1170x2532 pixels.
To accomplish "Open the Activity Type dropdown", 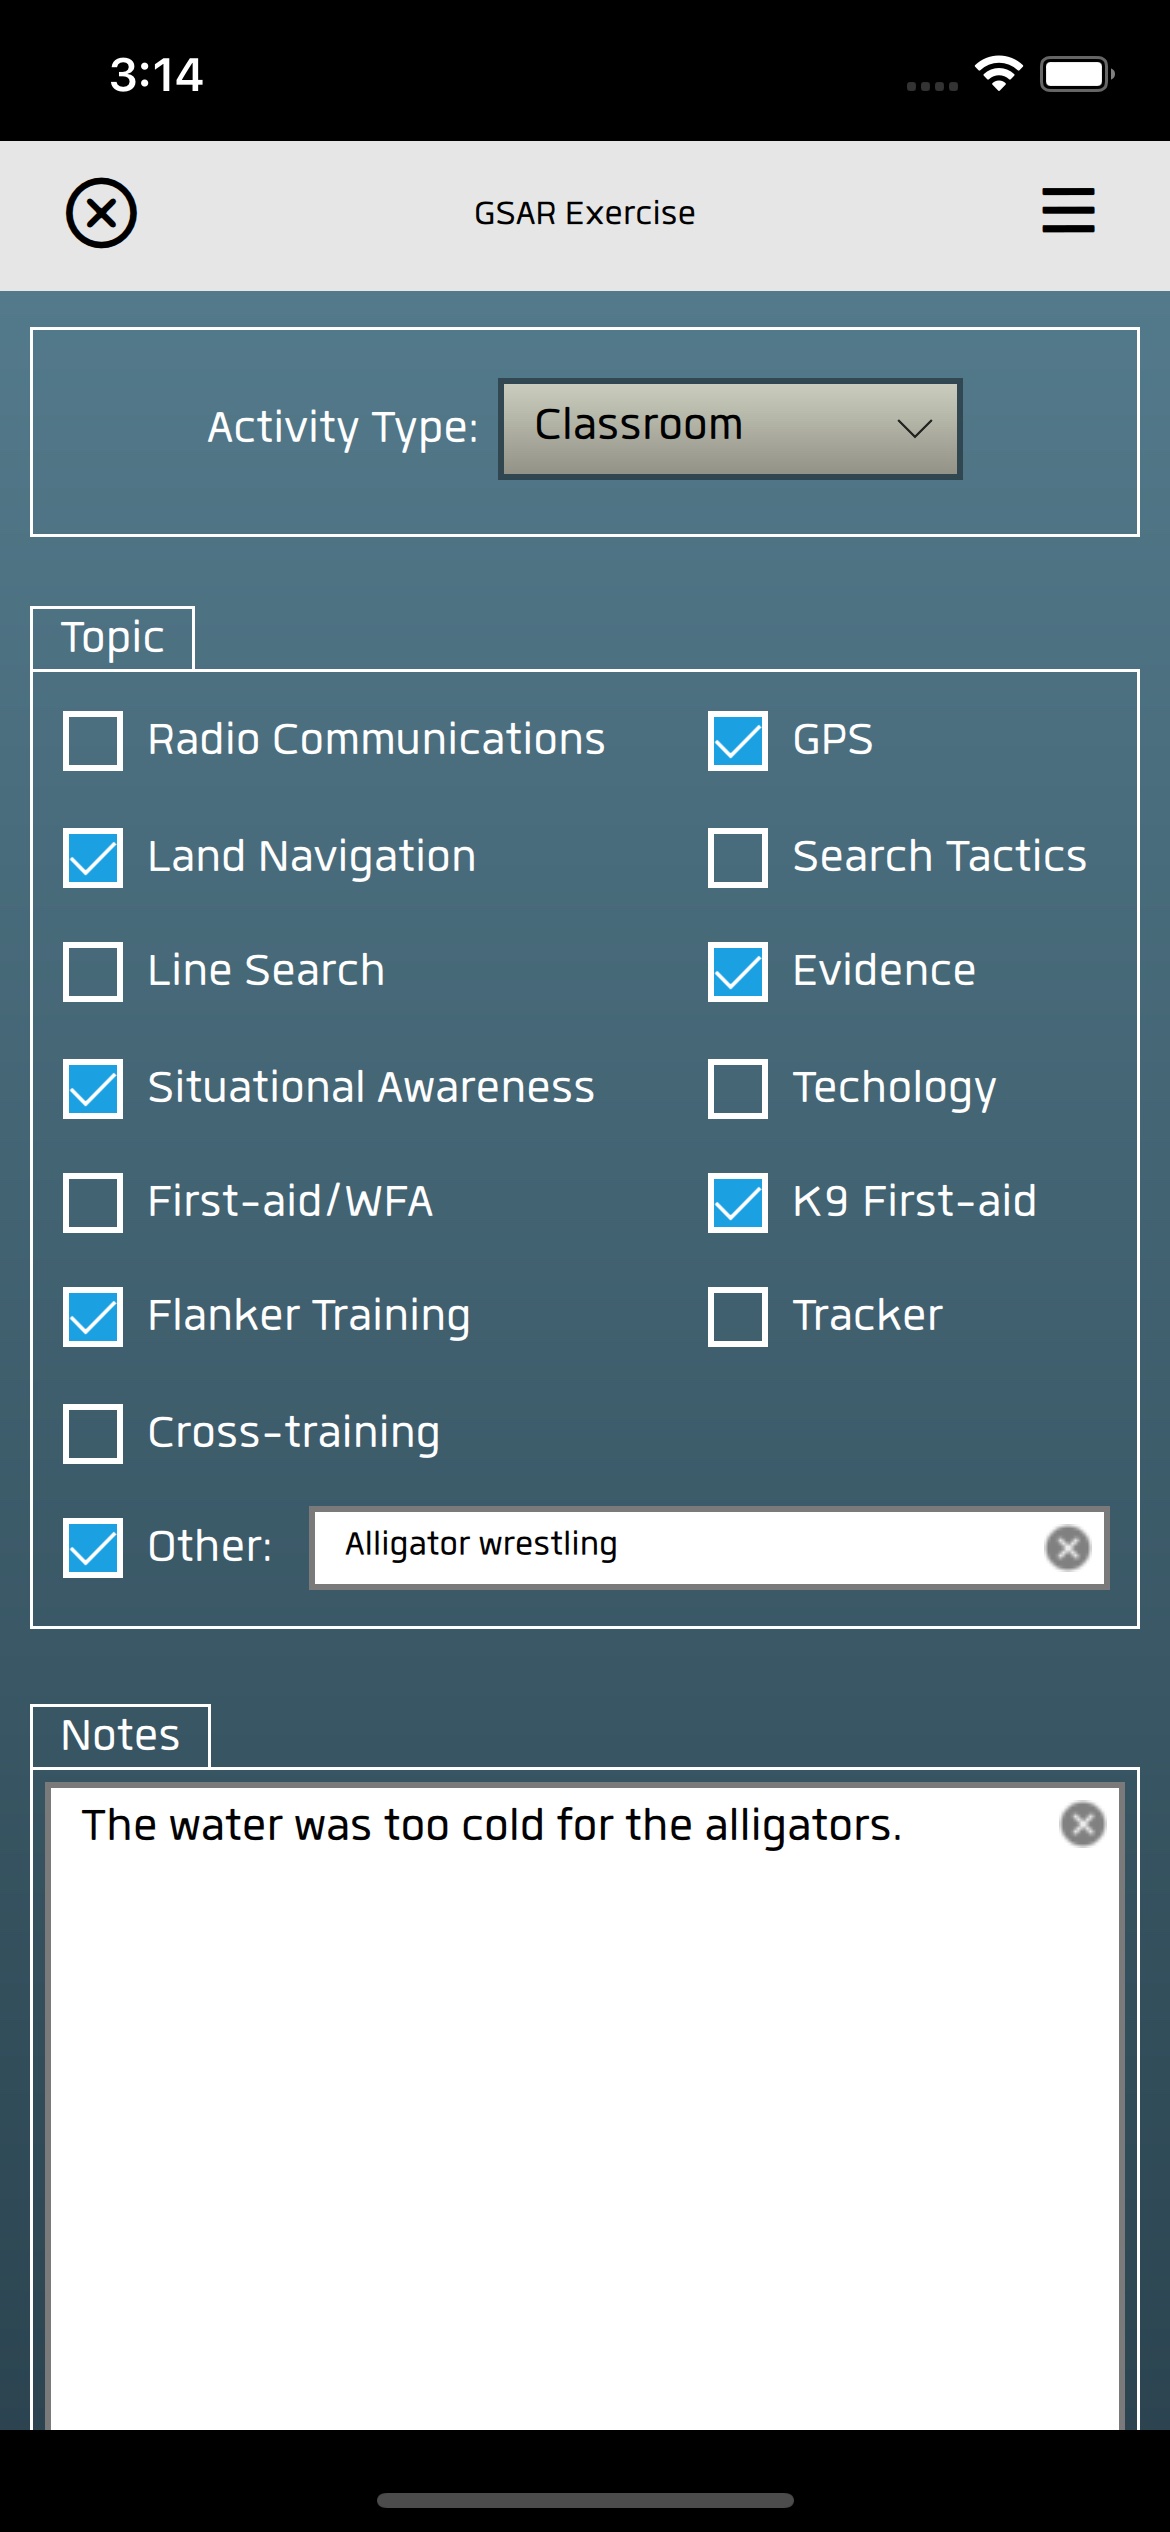I will [x=730, y=428].
